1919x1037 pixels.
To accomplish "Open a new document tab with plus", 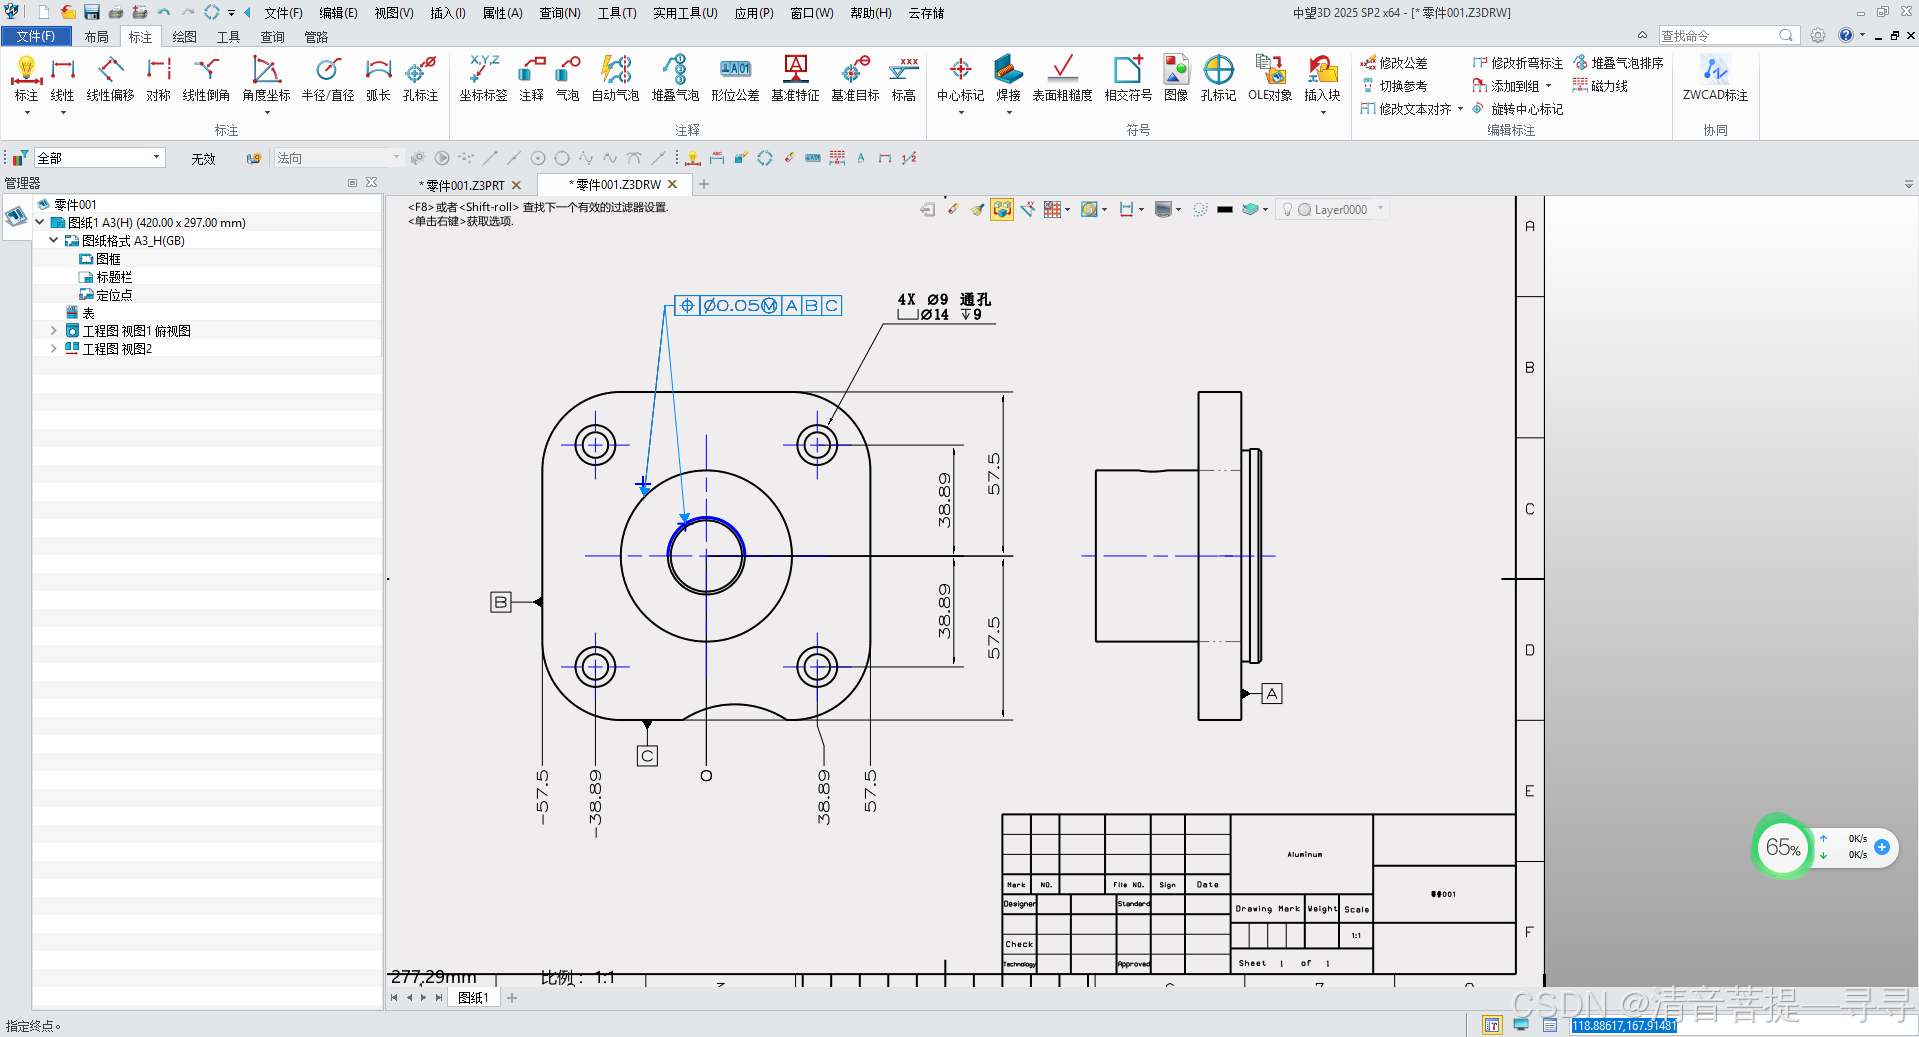I will pos(704,184).
